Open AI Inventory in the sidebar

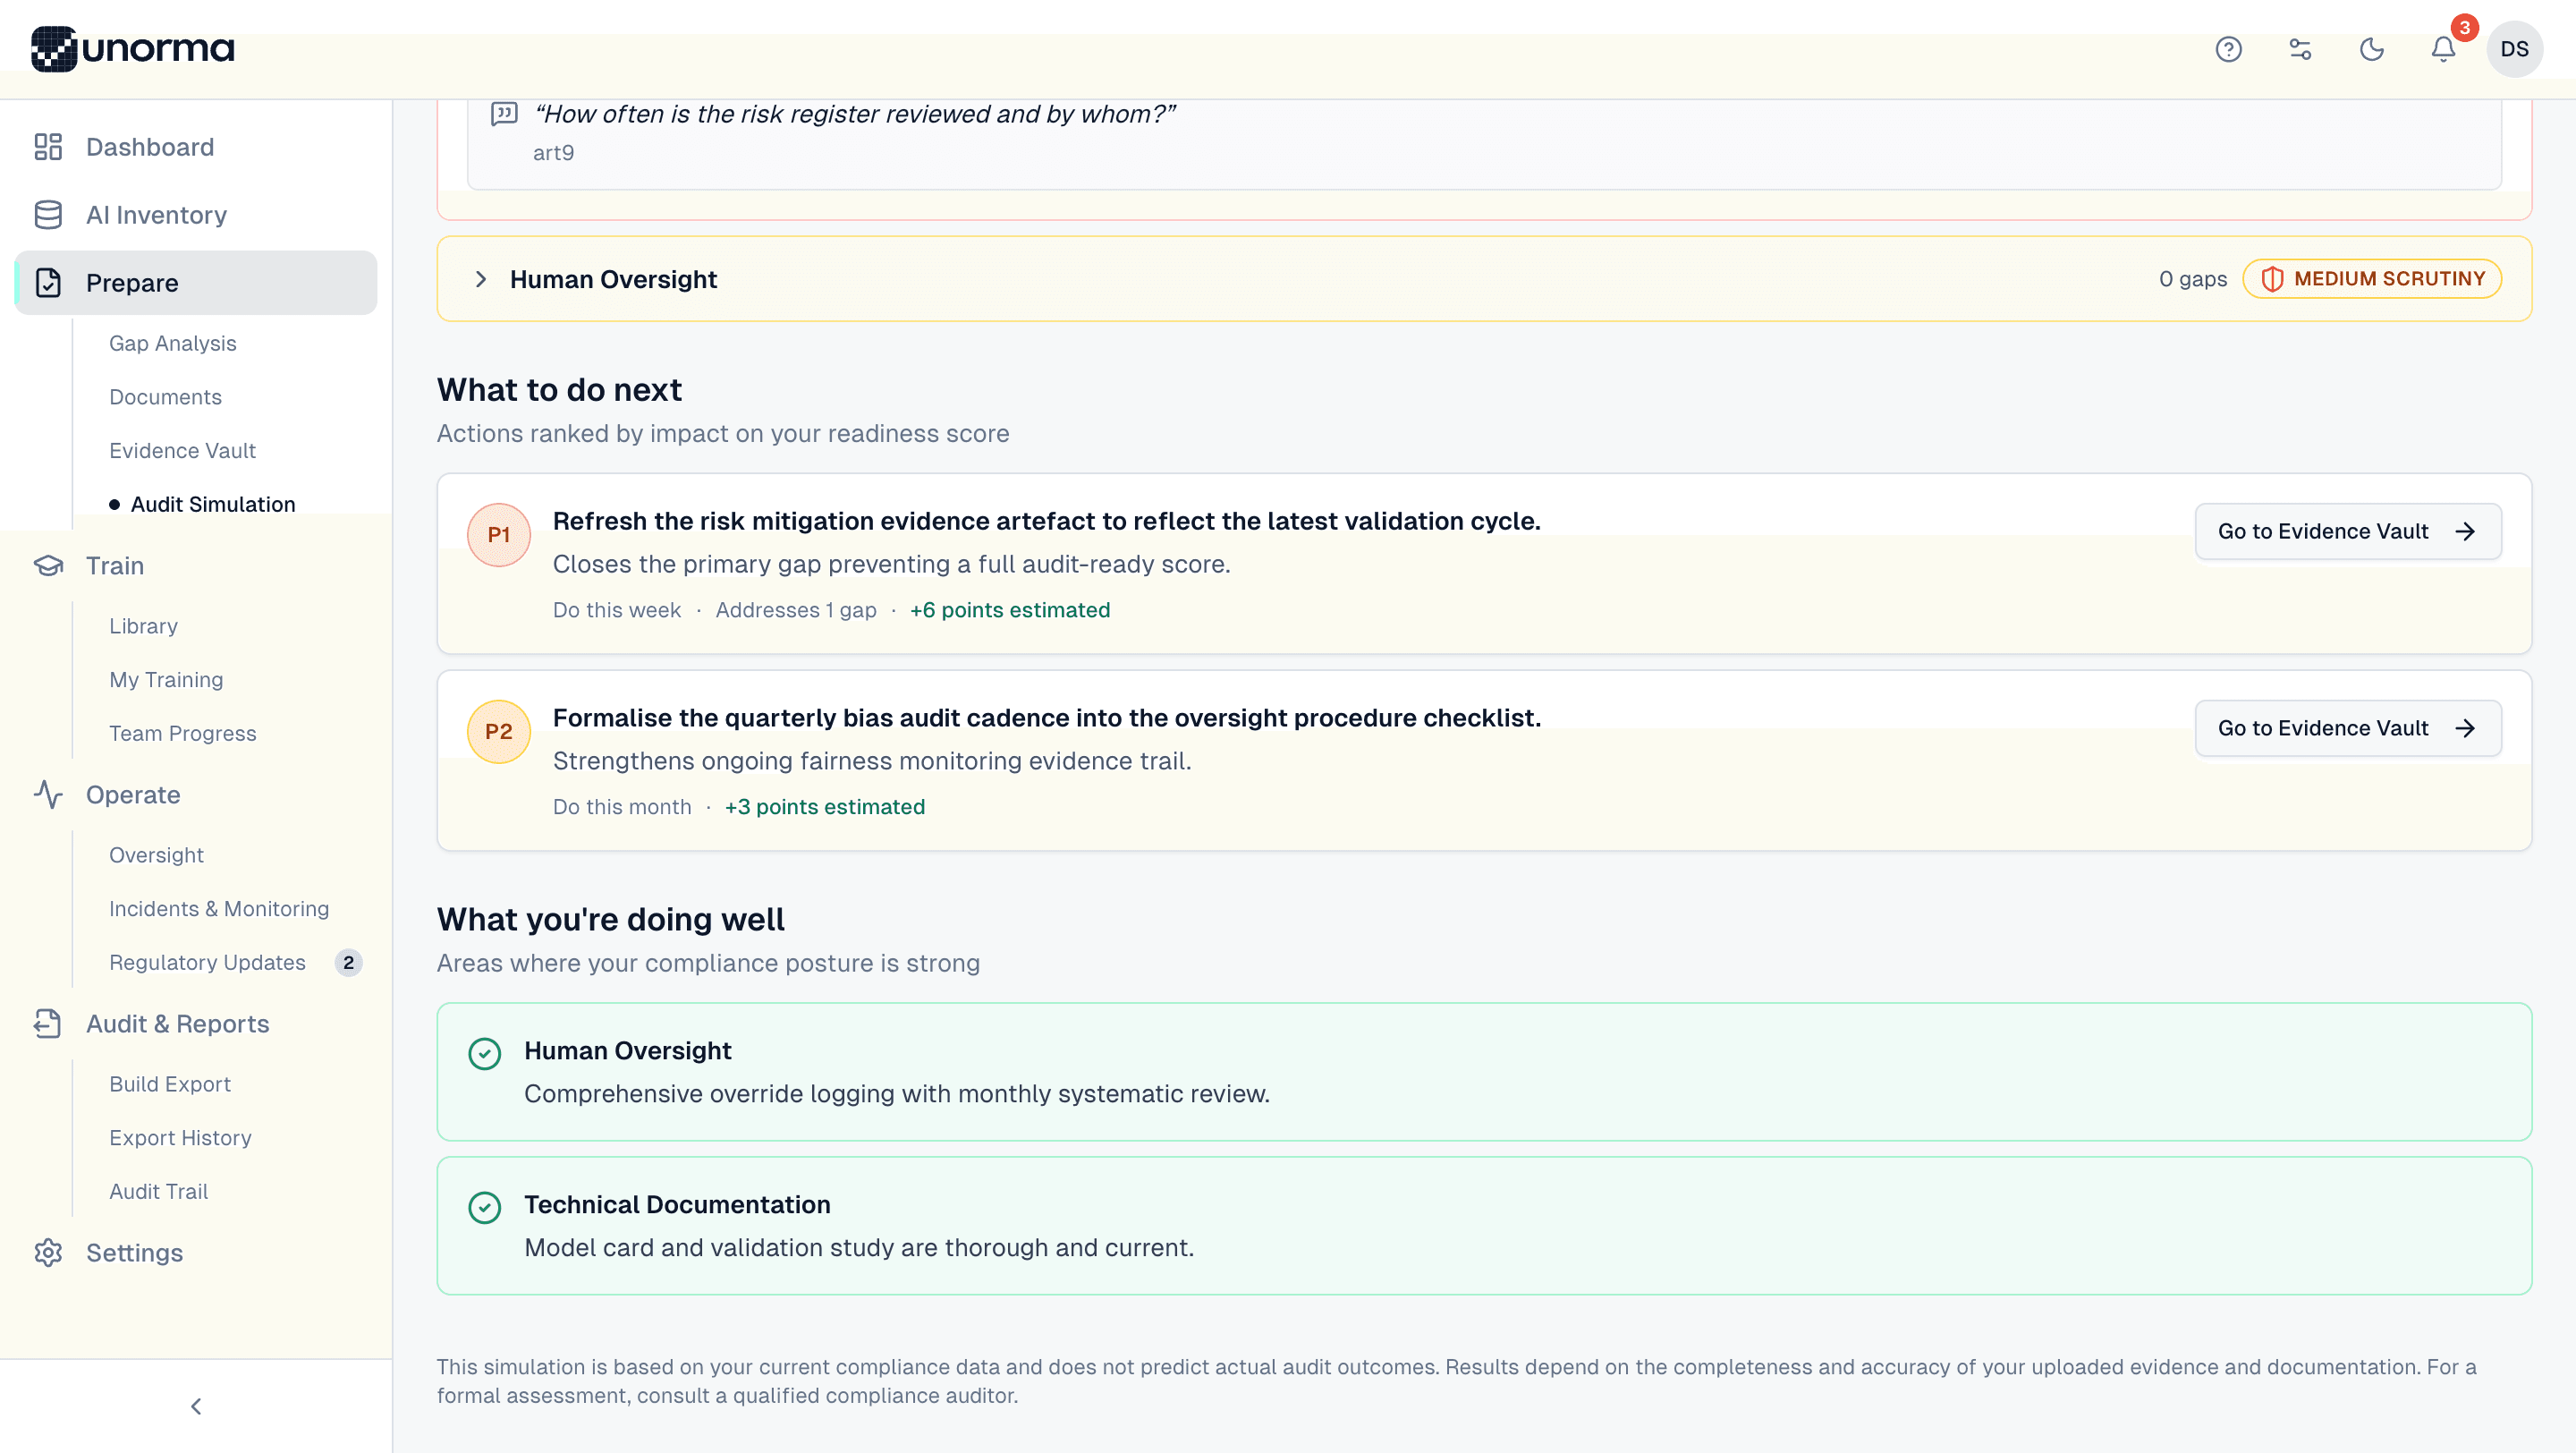click(196, 215)
